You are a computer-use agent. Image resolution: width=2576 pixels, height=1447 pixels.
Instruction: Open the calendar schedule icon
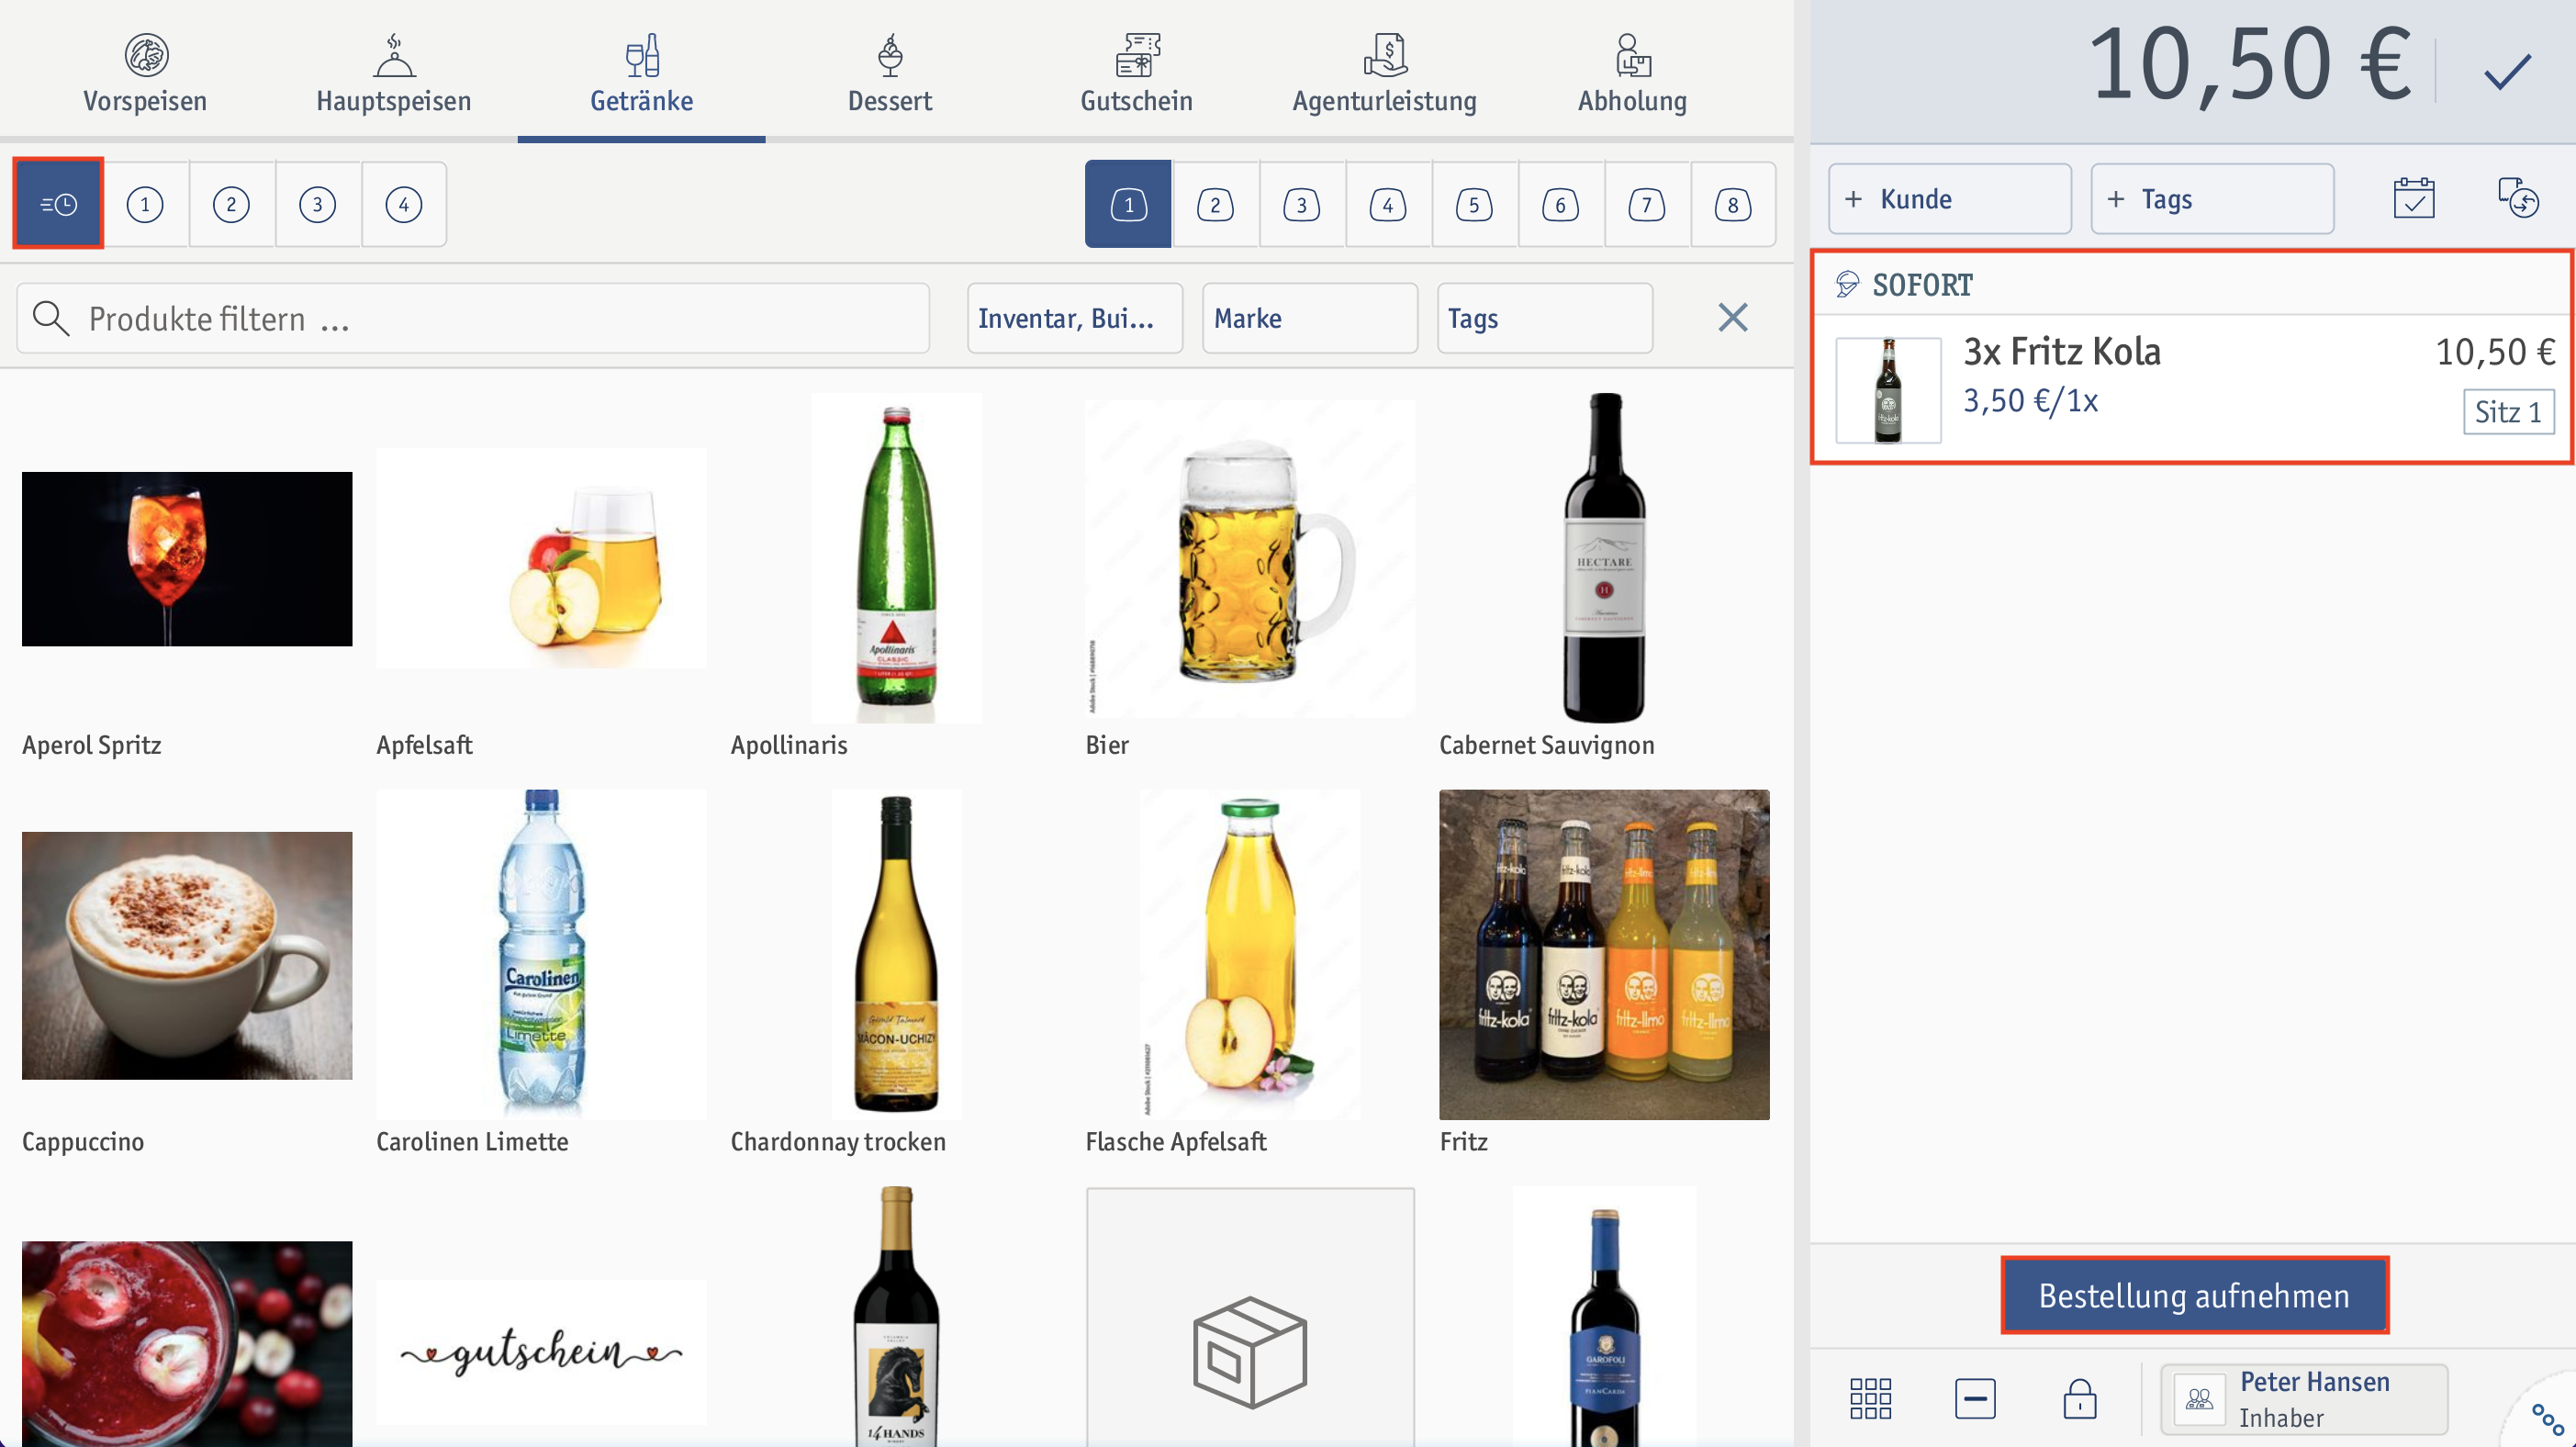(2413, 198)
